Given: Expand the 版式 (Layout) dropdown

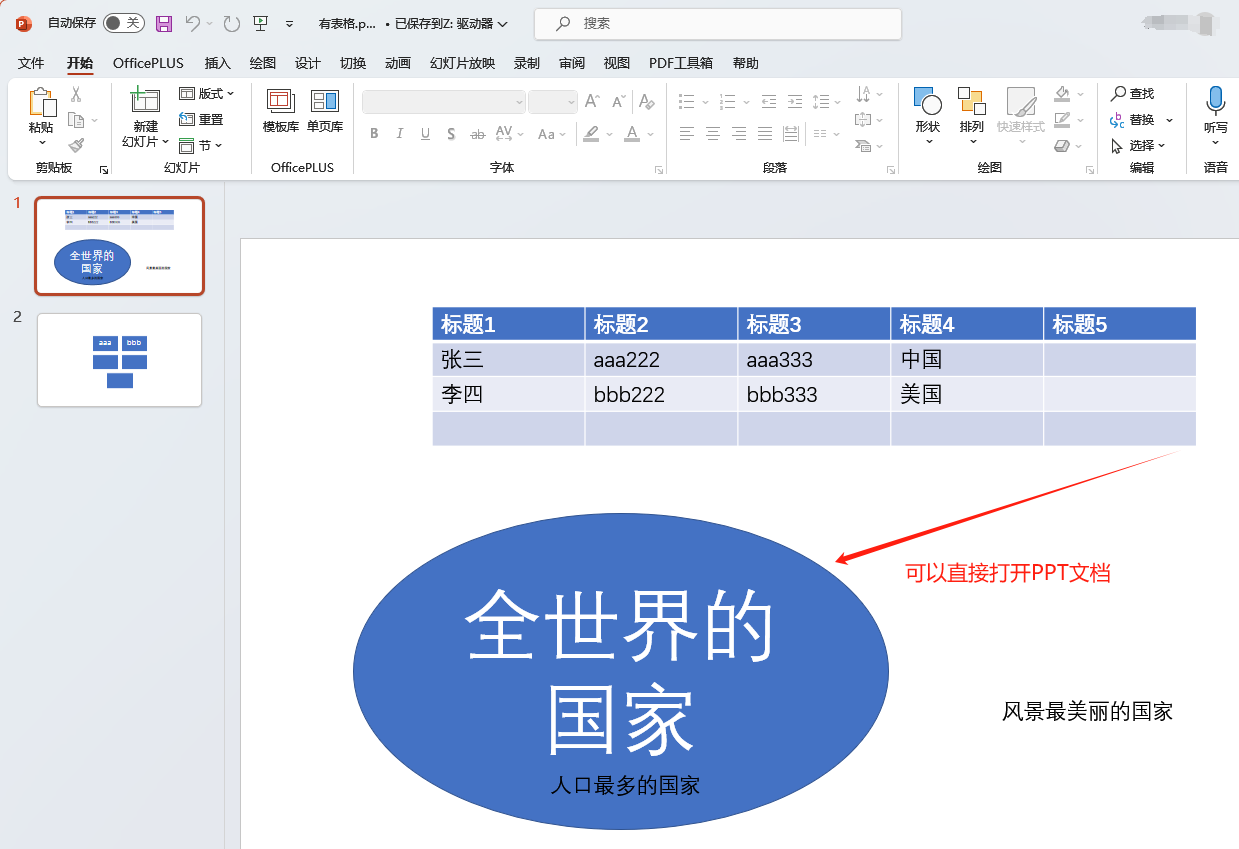Looking at the screenshot, I should click(x=207, y=93).
